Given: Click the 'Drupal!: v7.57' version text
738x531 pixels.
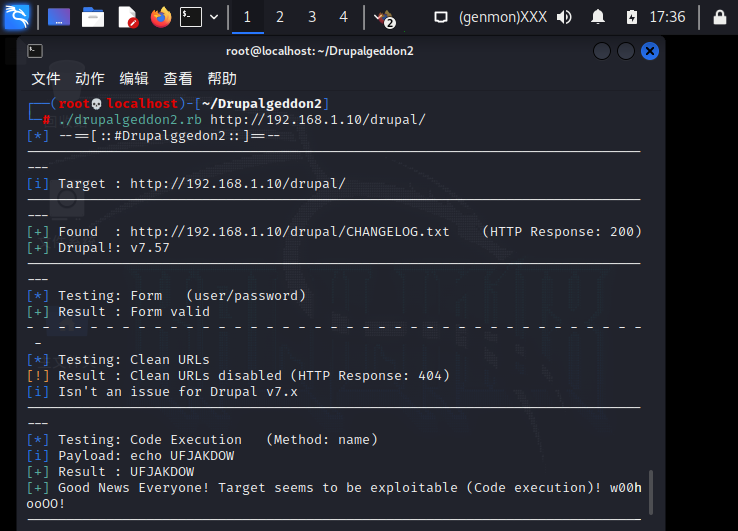Looking at the screenshot, I should click(x=113, y=248).
